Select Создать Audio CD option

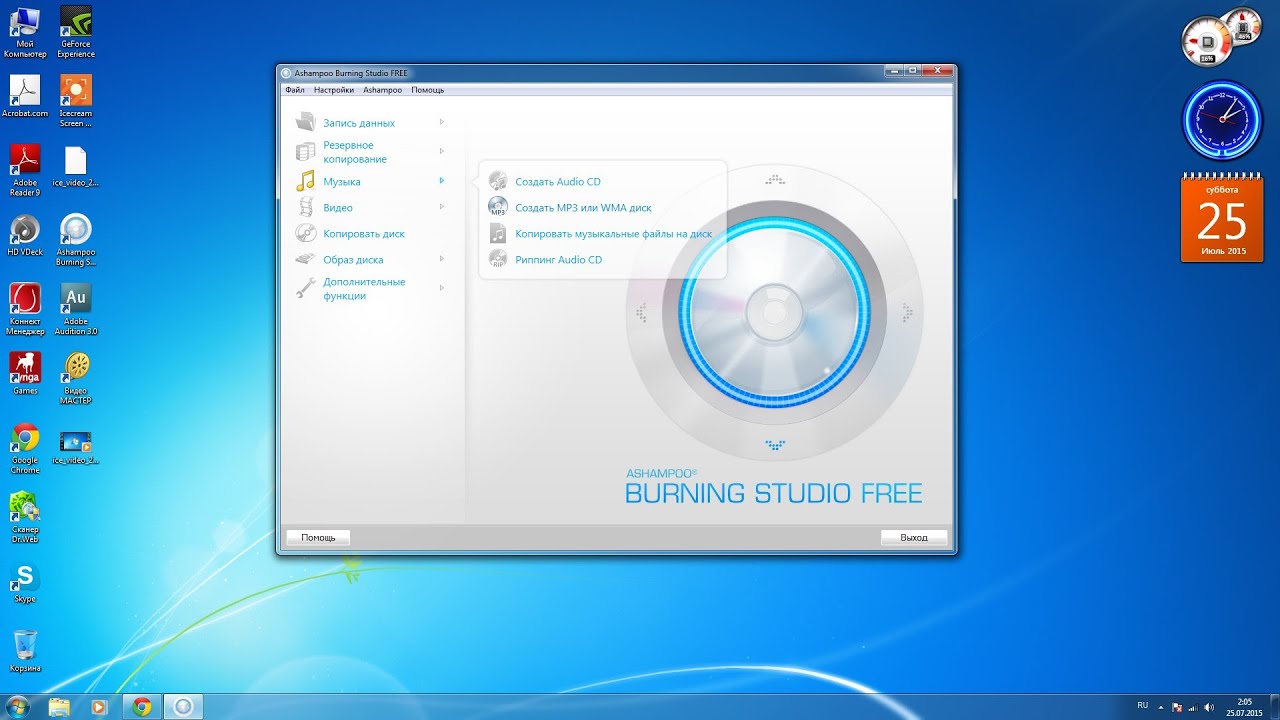click(558, 182)
